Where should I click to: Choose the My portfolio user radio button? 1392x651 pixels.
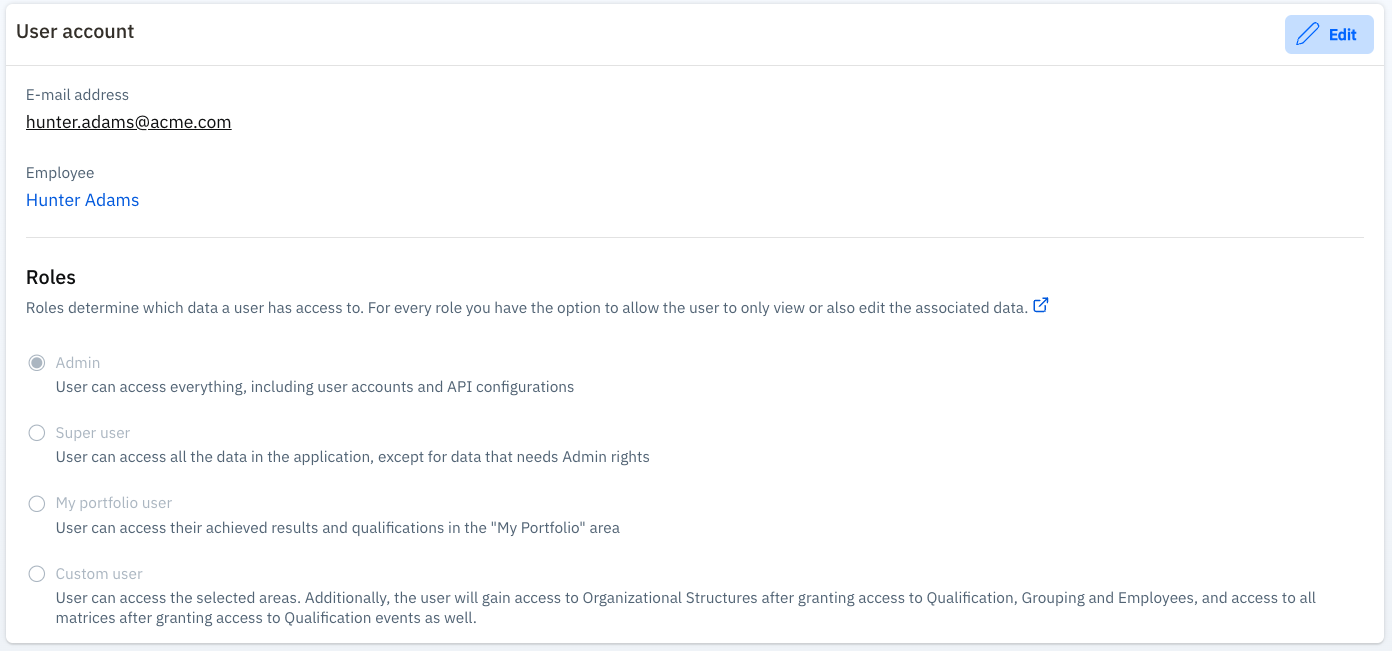[x=37, y=503]
